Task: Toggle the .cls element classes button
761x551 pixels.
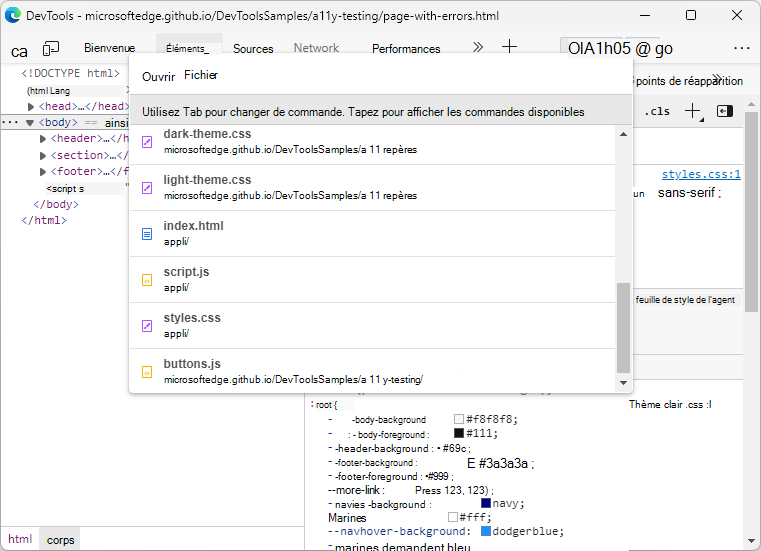Action: tap(657, 111)
